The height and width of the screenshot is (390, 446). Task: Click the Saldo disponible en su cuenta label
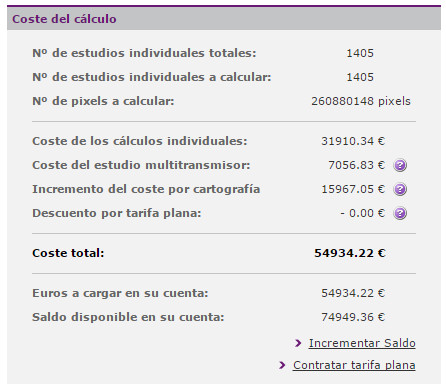point(128,317)
